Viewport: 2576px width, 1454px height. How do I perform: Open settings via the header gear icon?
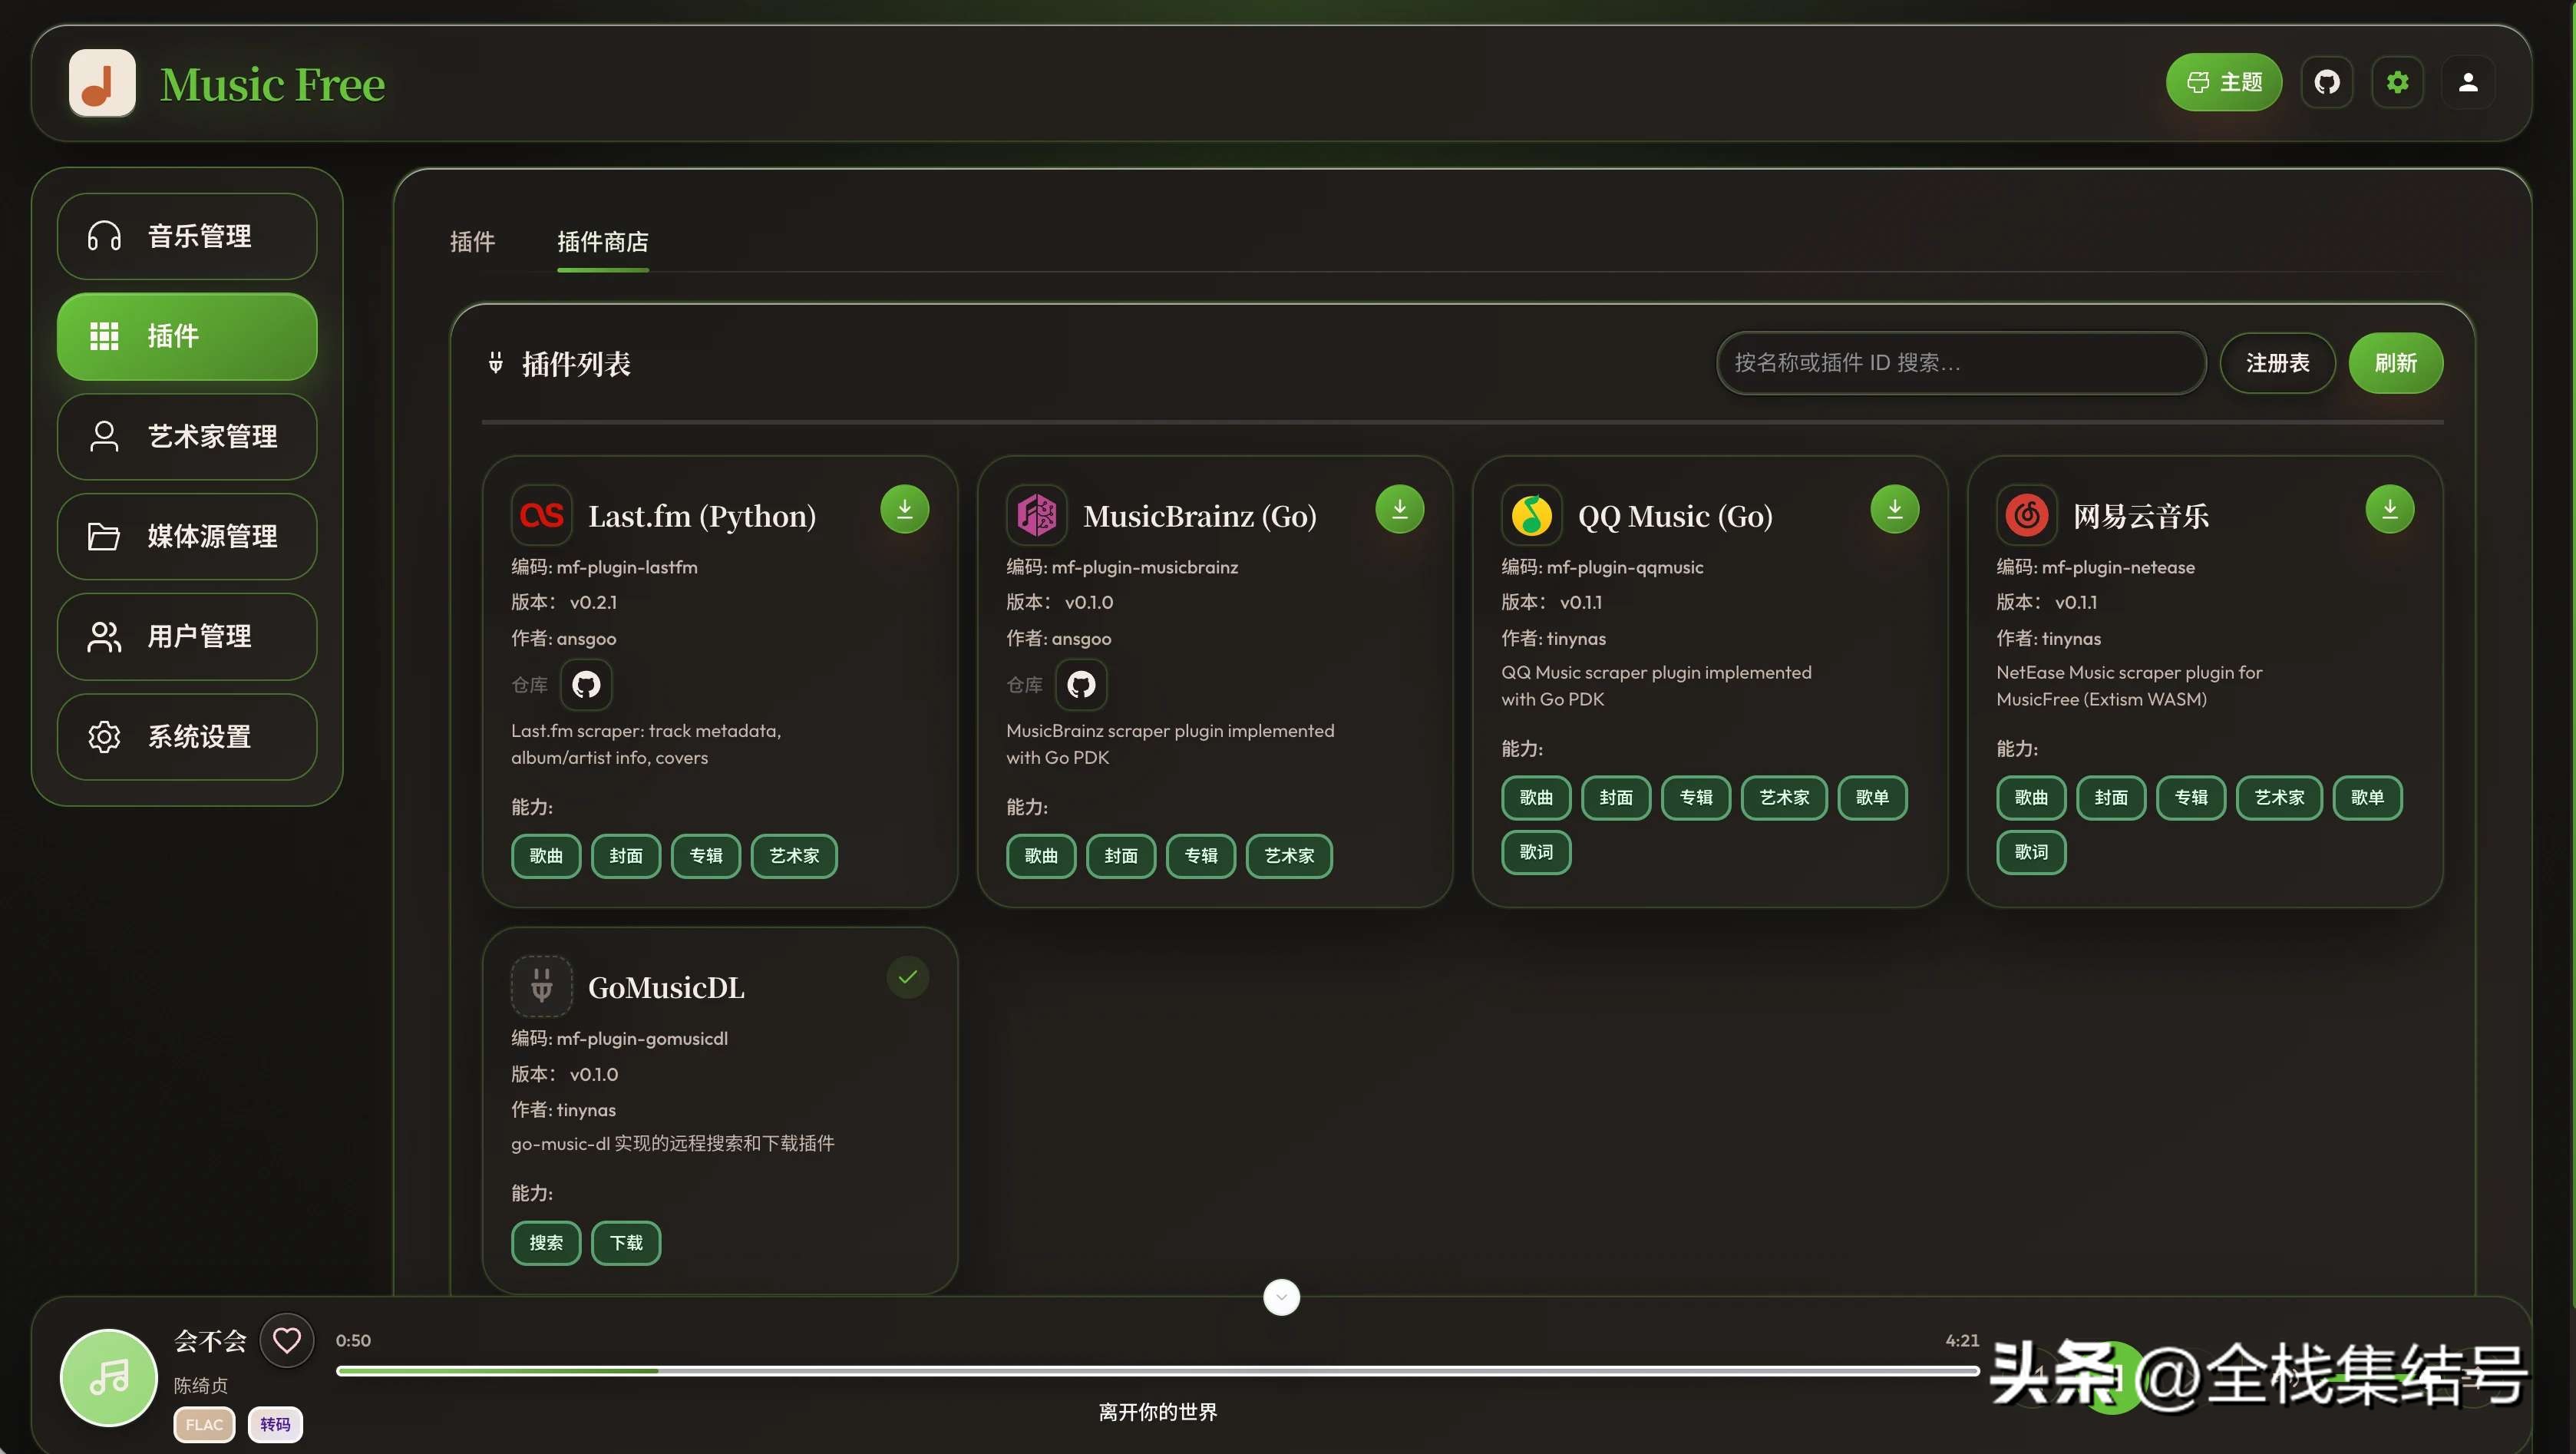(2397, 82)
